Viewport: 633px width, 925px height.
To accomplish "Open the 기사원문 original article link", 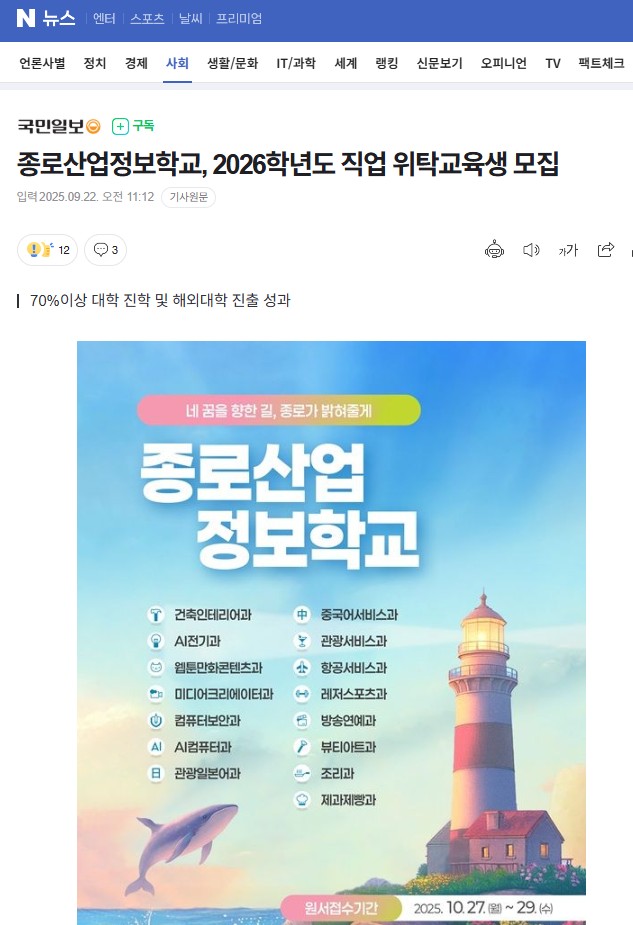I will click(x=188, y=197).
